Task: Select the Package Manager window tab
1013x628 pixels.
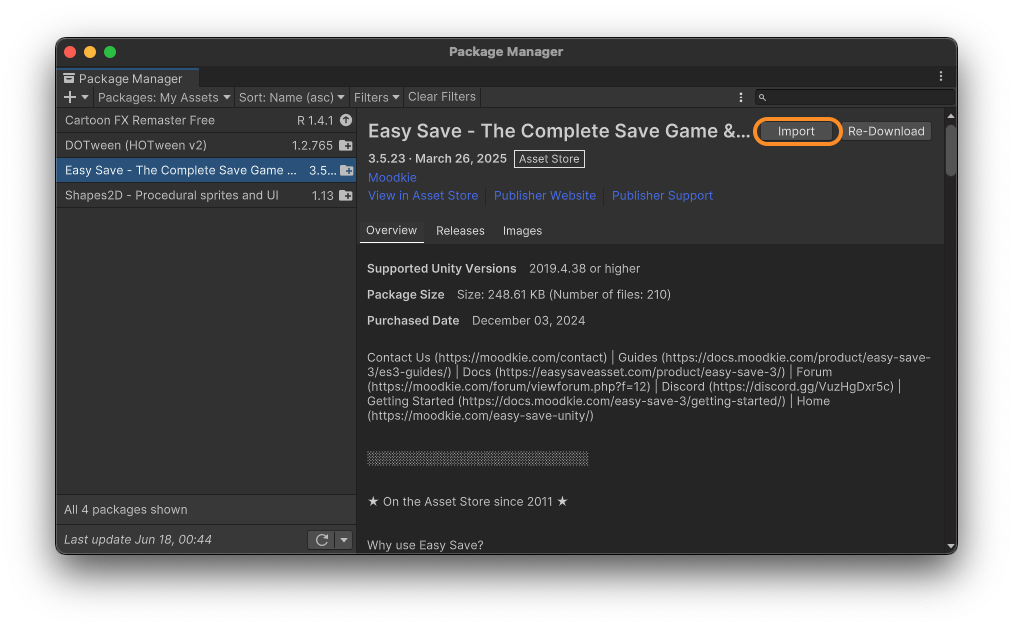Action: pos(128,78)
